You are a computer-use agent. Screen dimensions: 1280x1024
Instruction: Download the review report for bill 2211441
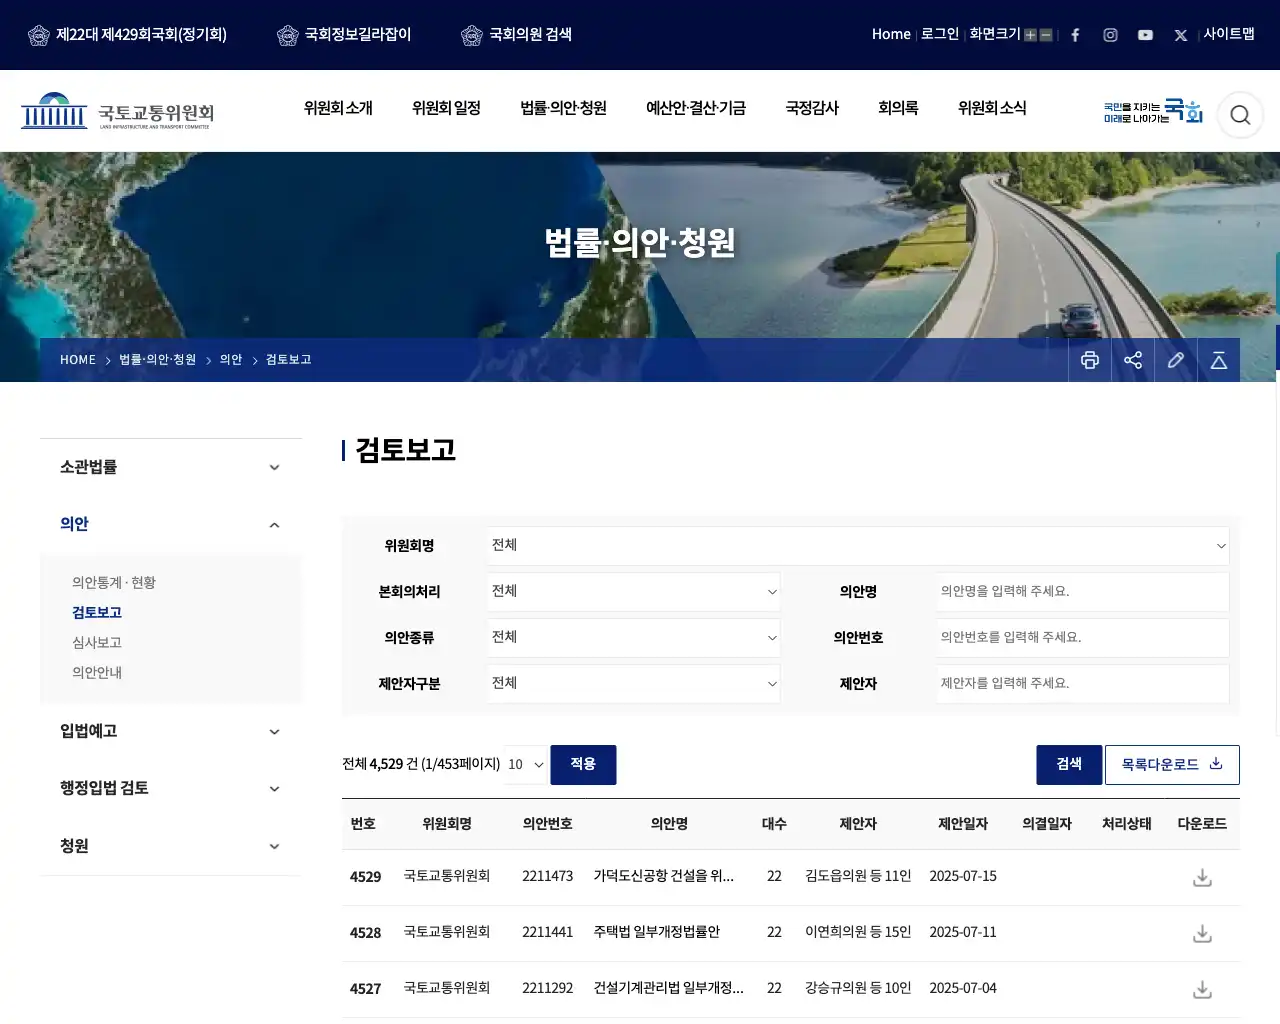[x=1202, y=933]
